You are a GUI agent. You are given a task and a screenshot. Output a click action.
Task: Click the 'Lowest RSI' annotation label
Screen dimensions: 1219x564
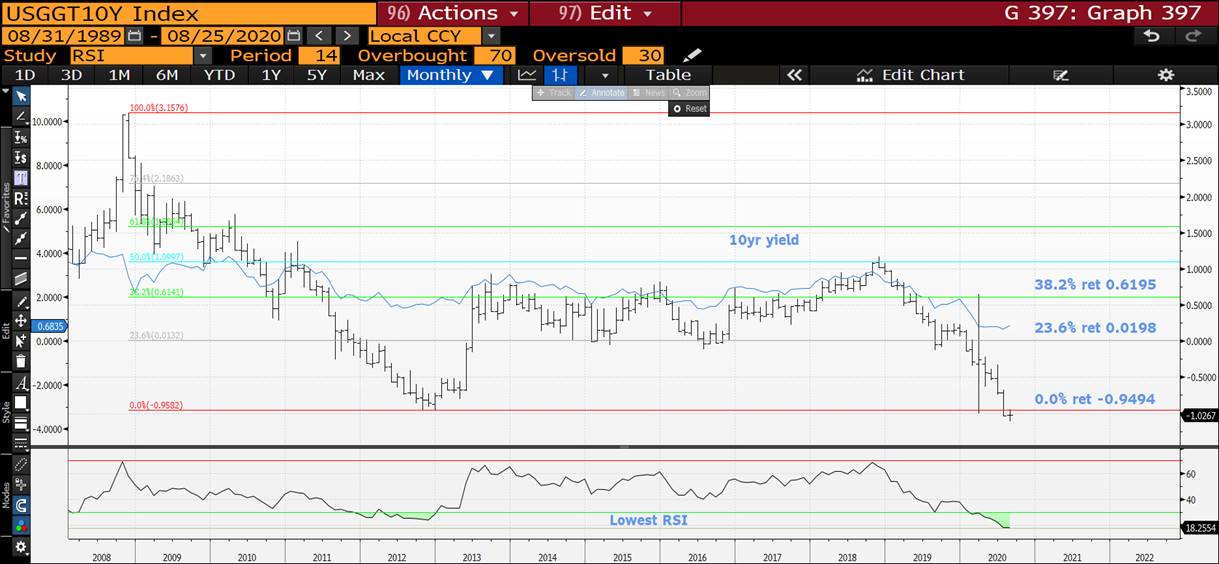650,520
